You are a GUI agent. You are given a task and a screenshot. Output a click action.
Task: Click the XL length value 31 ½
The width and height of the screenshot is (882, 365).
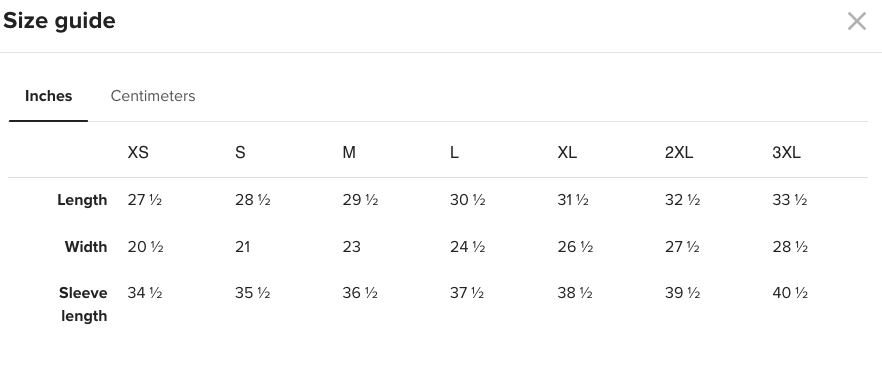coord(573,200)
